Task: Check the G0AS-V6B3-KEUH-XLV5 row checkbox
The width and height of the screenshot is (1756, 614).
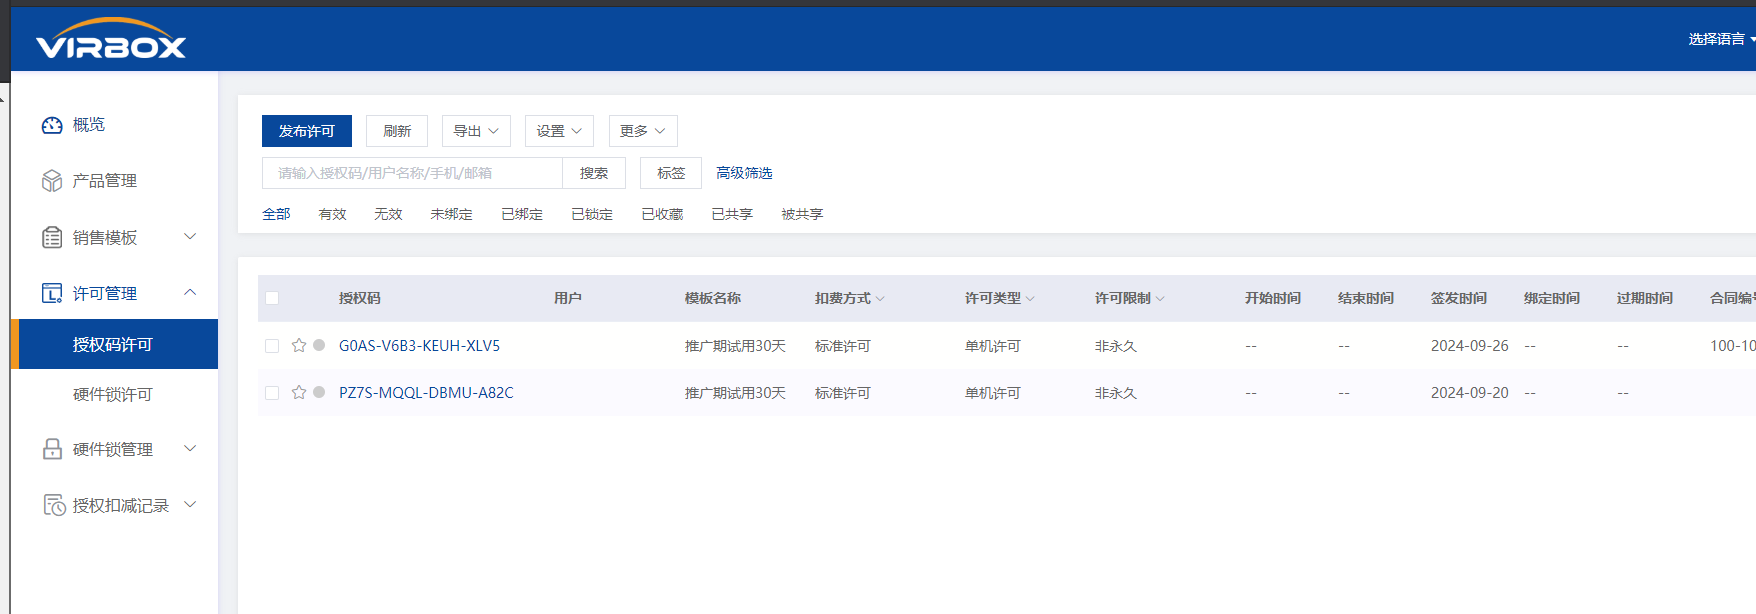Action: (x=272, y=346)
